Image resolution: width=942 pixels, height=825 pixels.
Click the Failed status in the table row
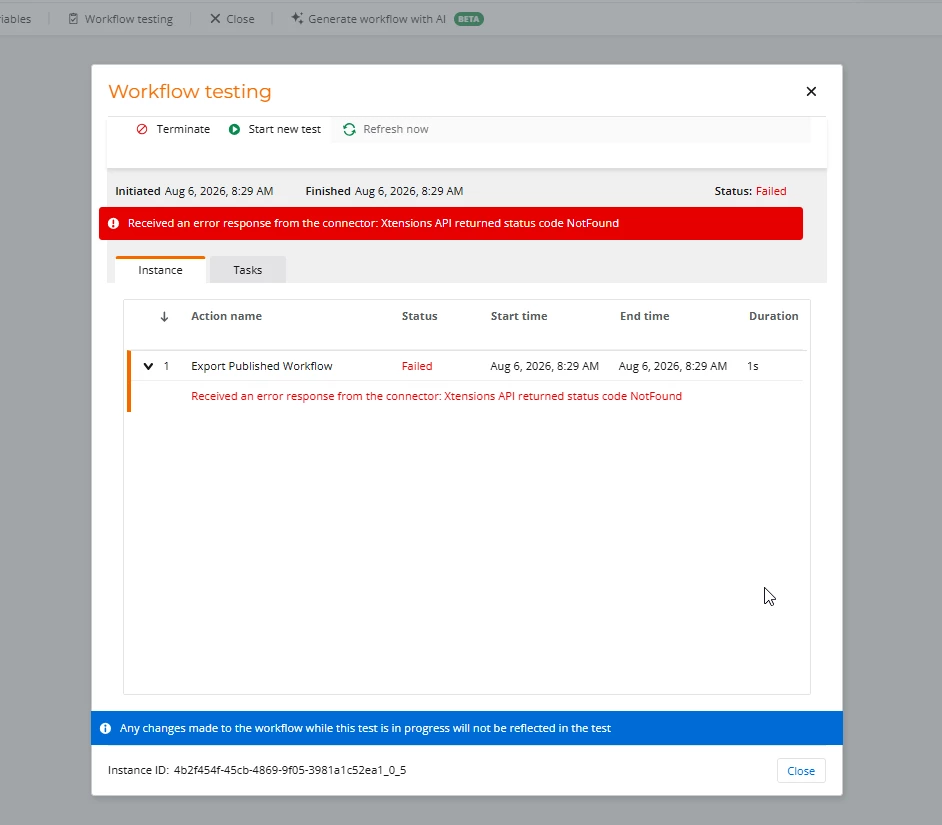tap(417, 366)
